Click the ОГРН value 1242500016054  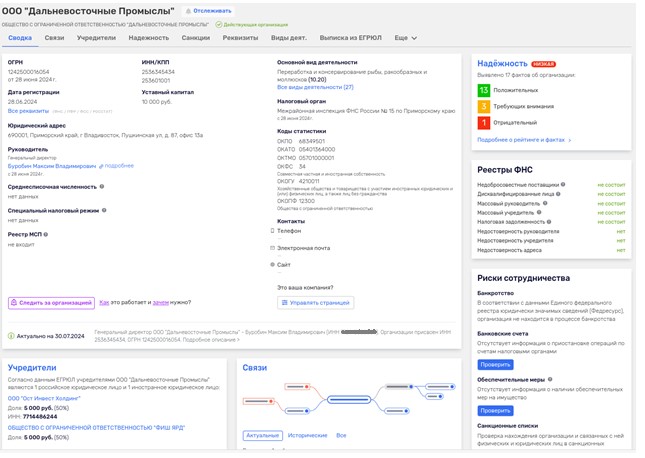click(x=28, y=72)
